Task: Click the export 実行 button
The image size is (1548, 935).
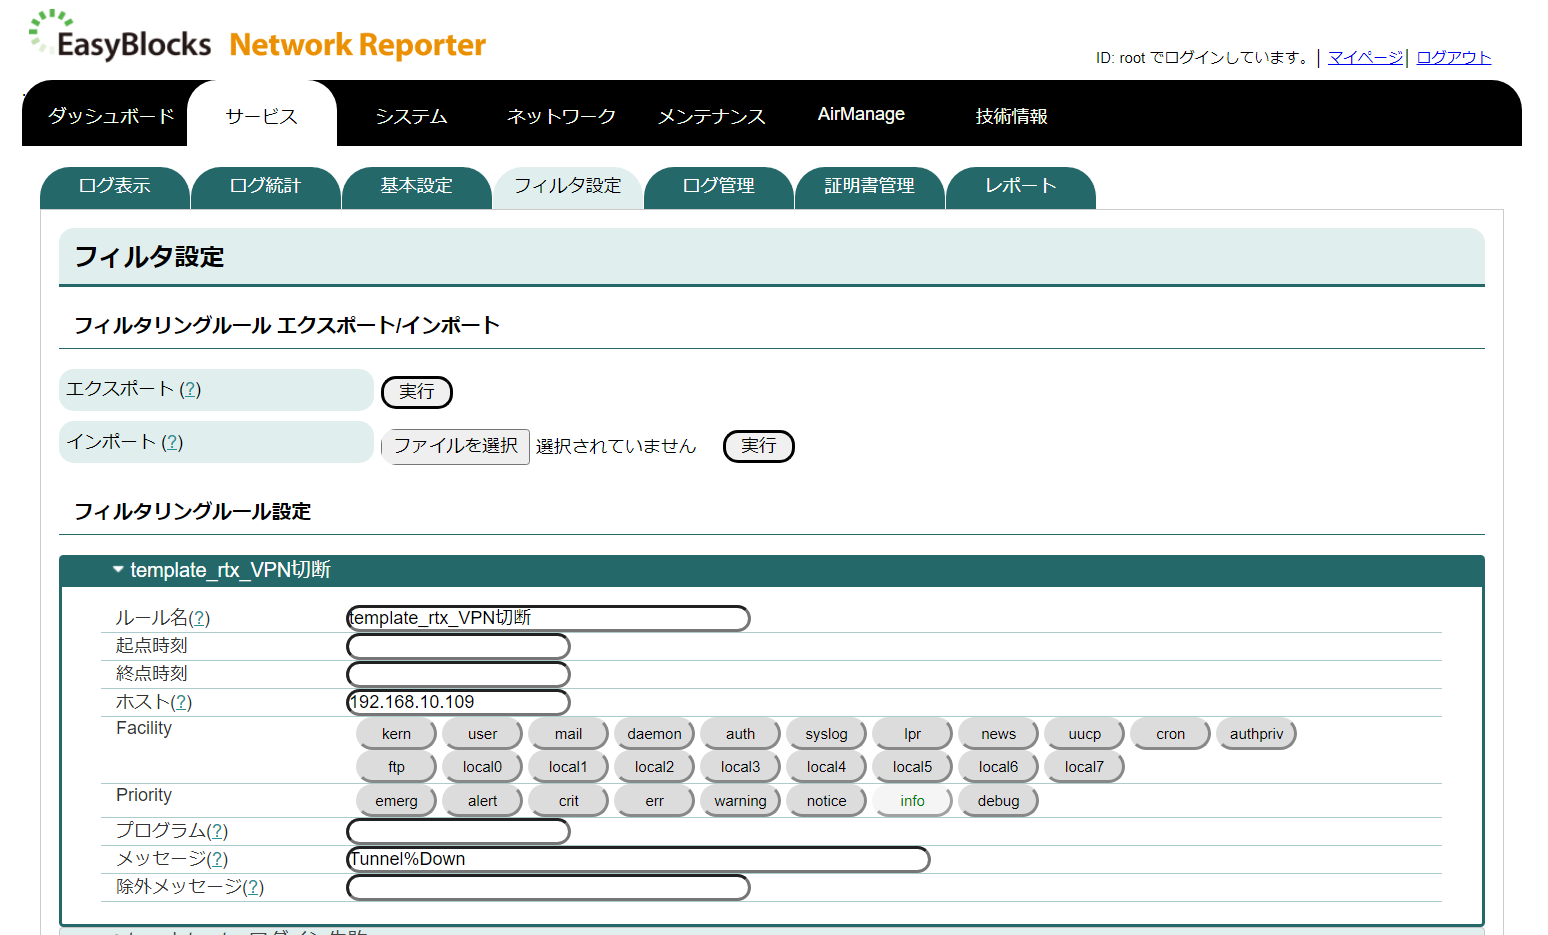Action: tap(416, 392)
